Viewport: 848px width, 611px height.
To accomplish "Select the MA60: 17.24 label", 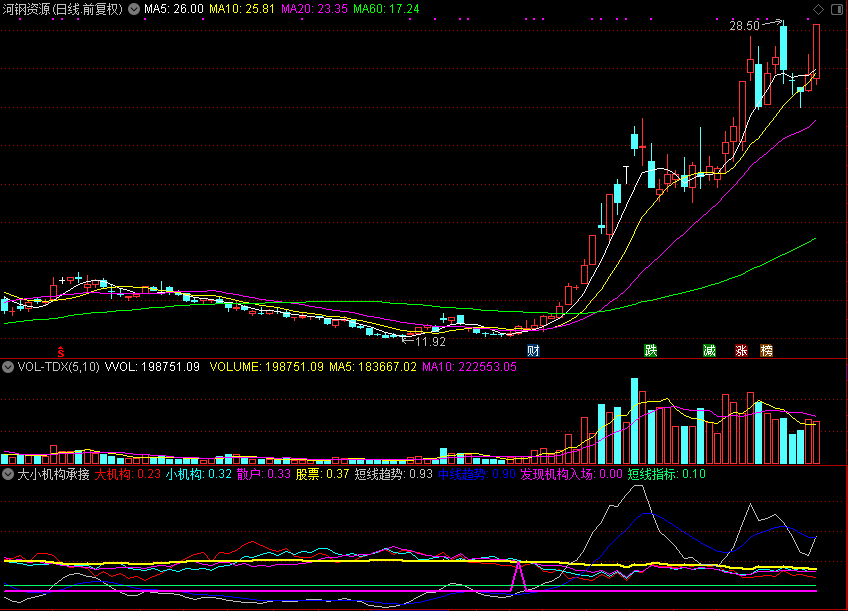I will (x=386, y=9).
